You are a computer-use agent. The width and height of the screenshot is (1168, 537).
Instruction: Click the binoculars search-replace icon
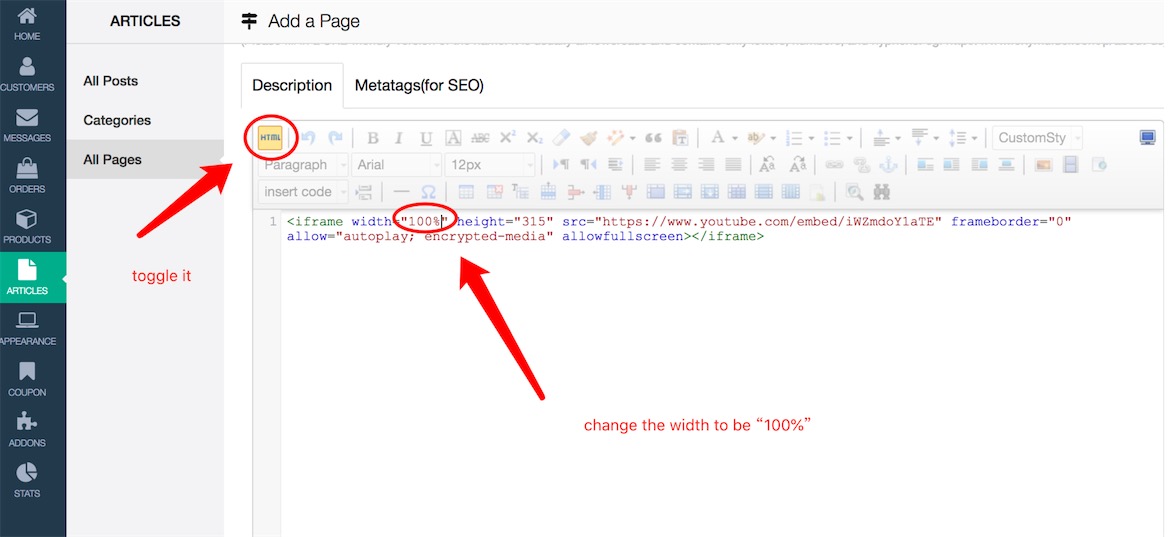pos(881,192)
